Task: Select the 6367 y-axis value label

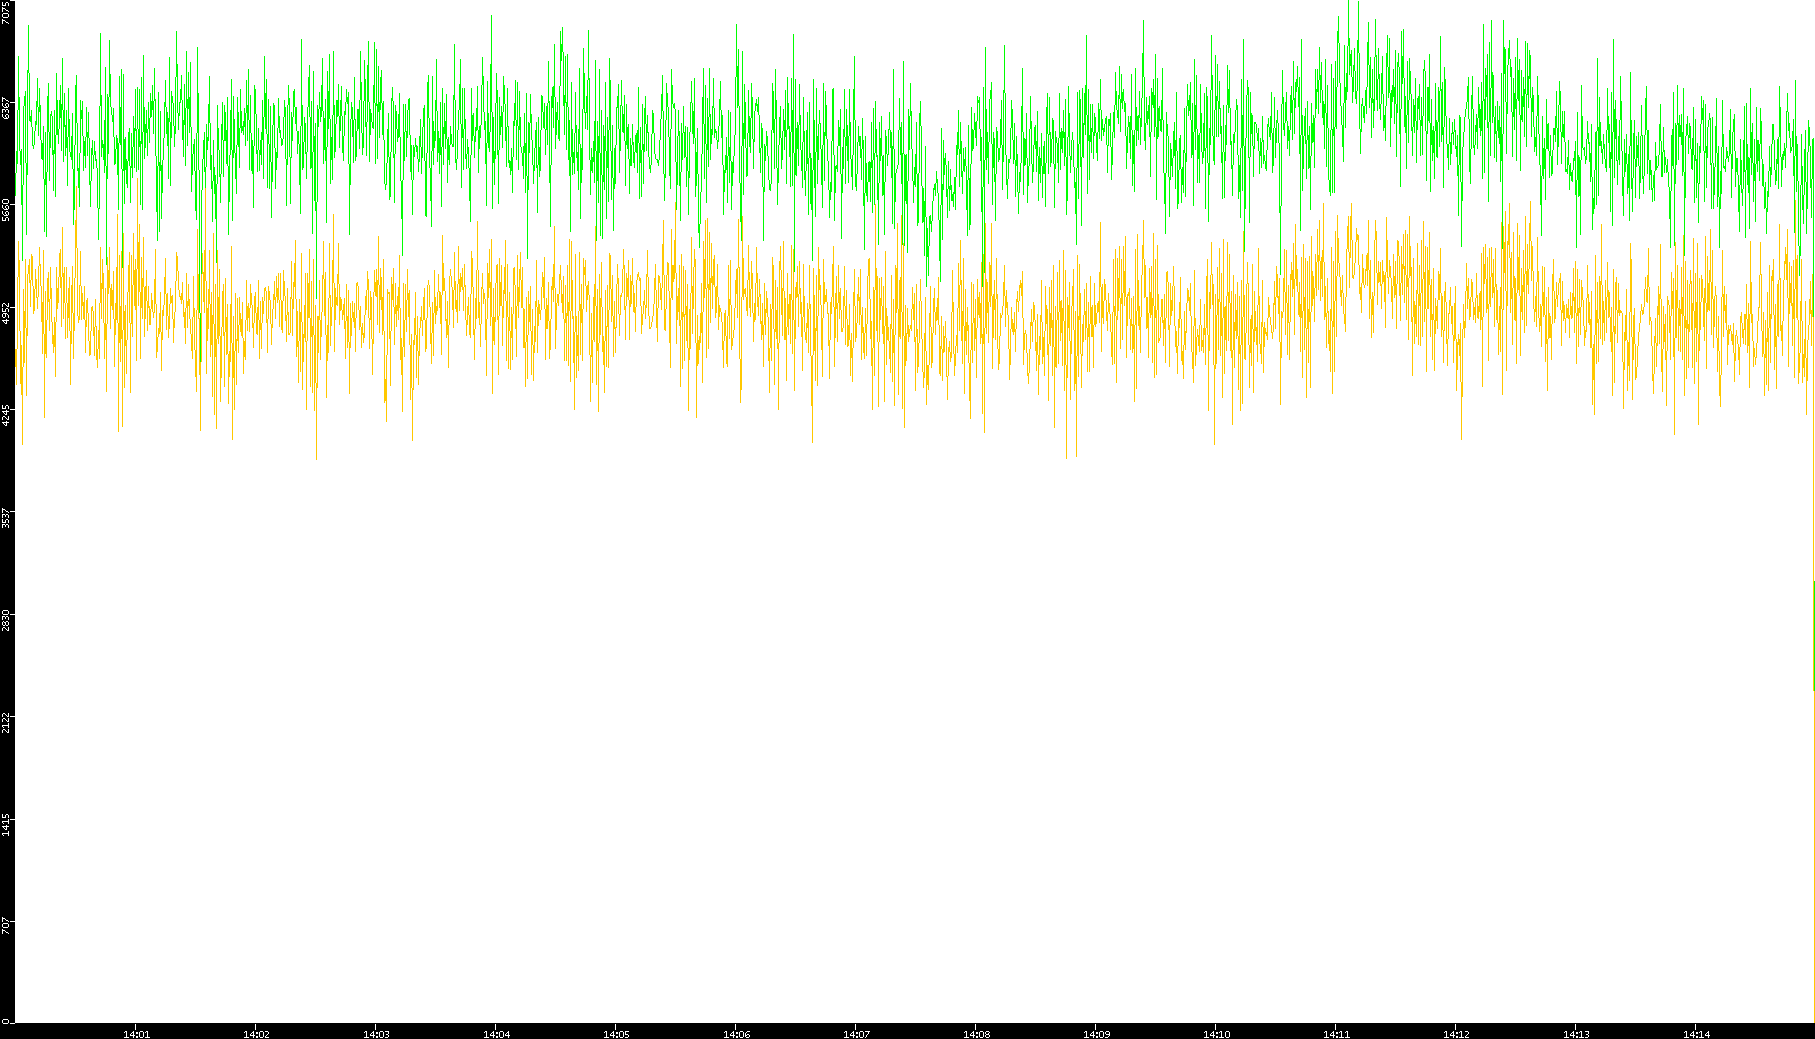Action: coord(7,108)
